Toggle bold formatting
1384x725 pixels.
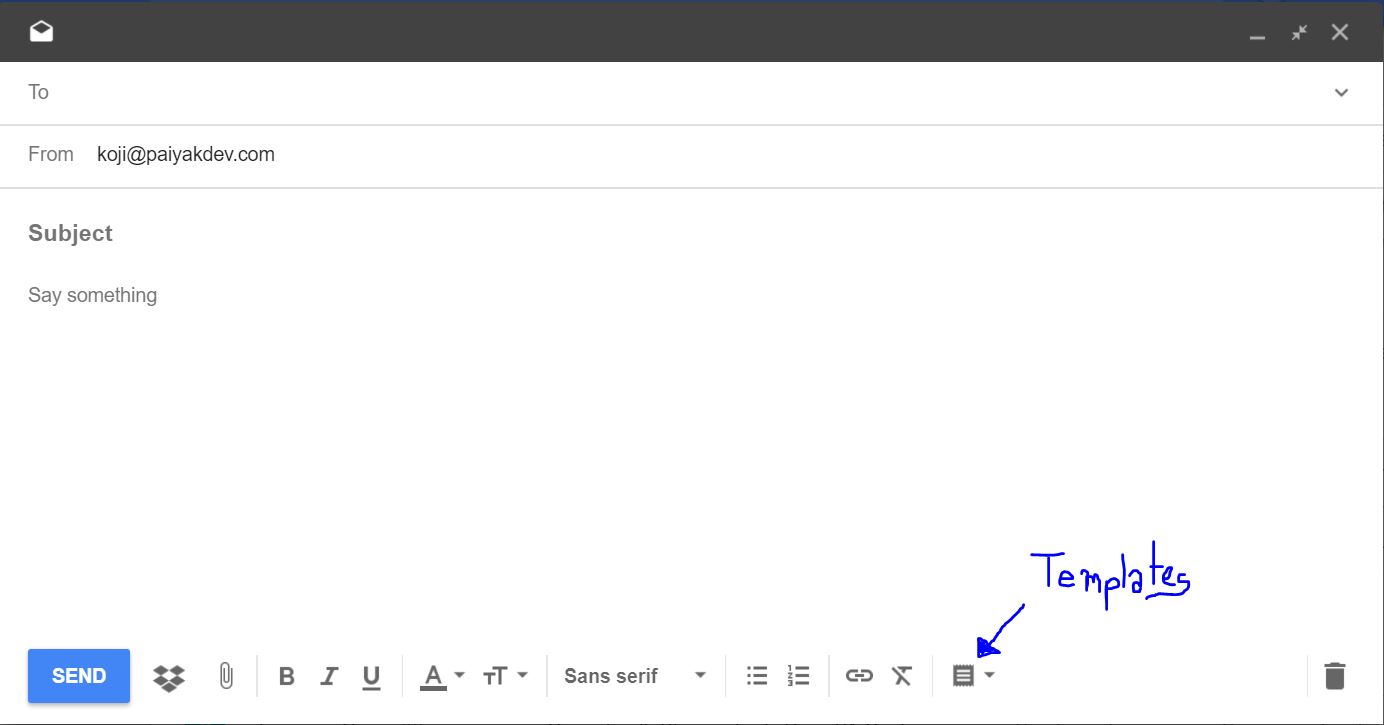coord(286,677)
